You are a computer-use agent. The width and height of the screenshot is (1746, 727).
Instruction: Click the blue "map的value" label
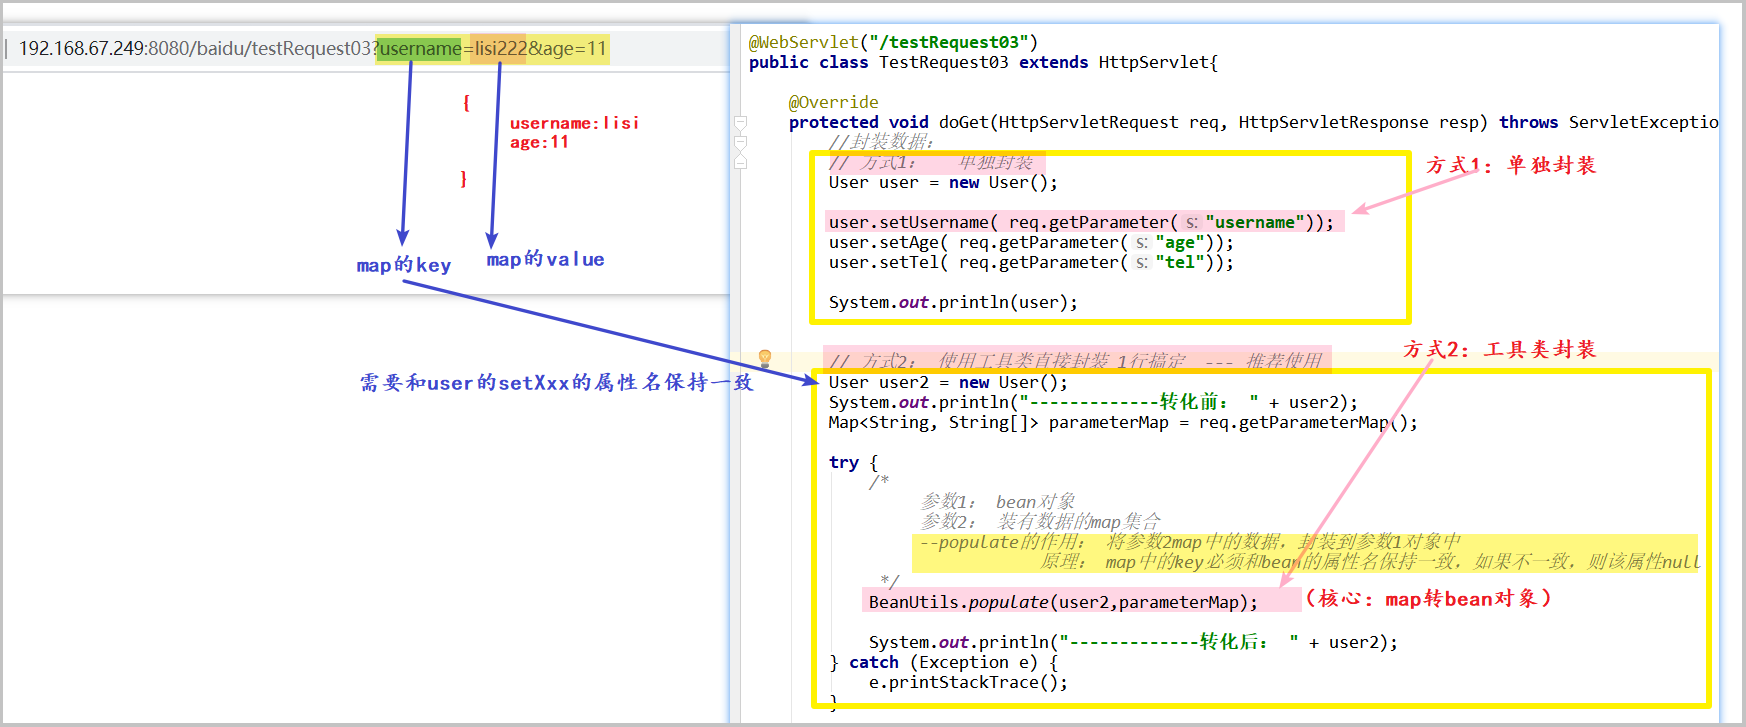pos(545,259)
